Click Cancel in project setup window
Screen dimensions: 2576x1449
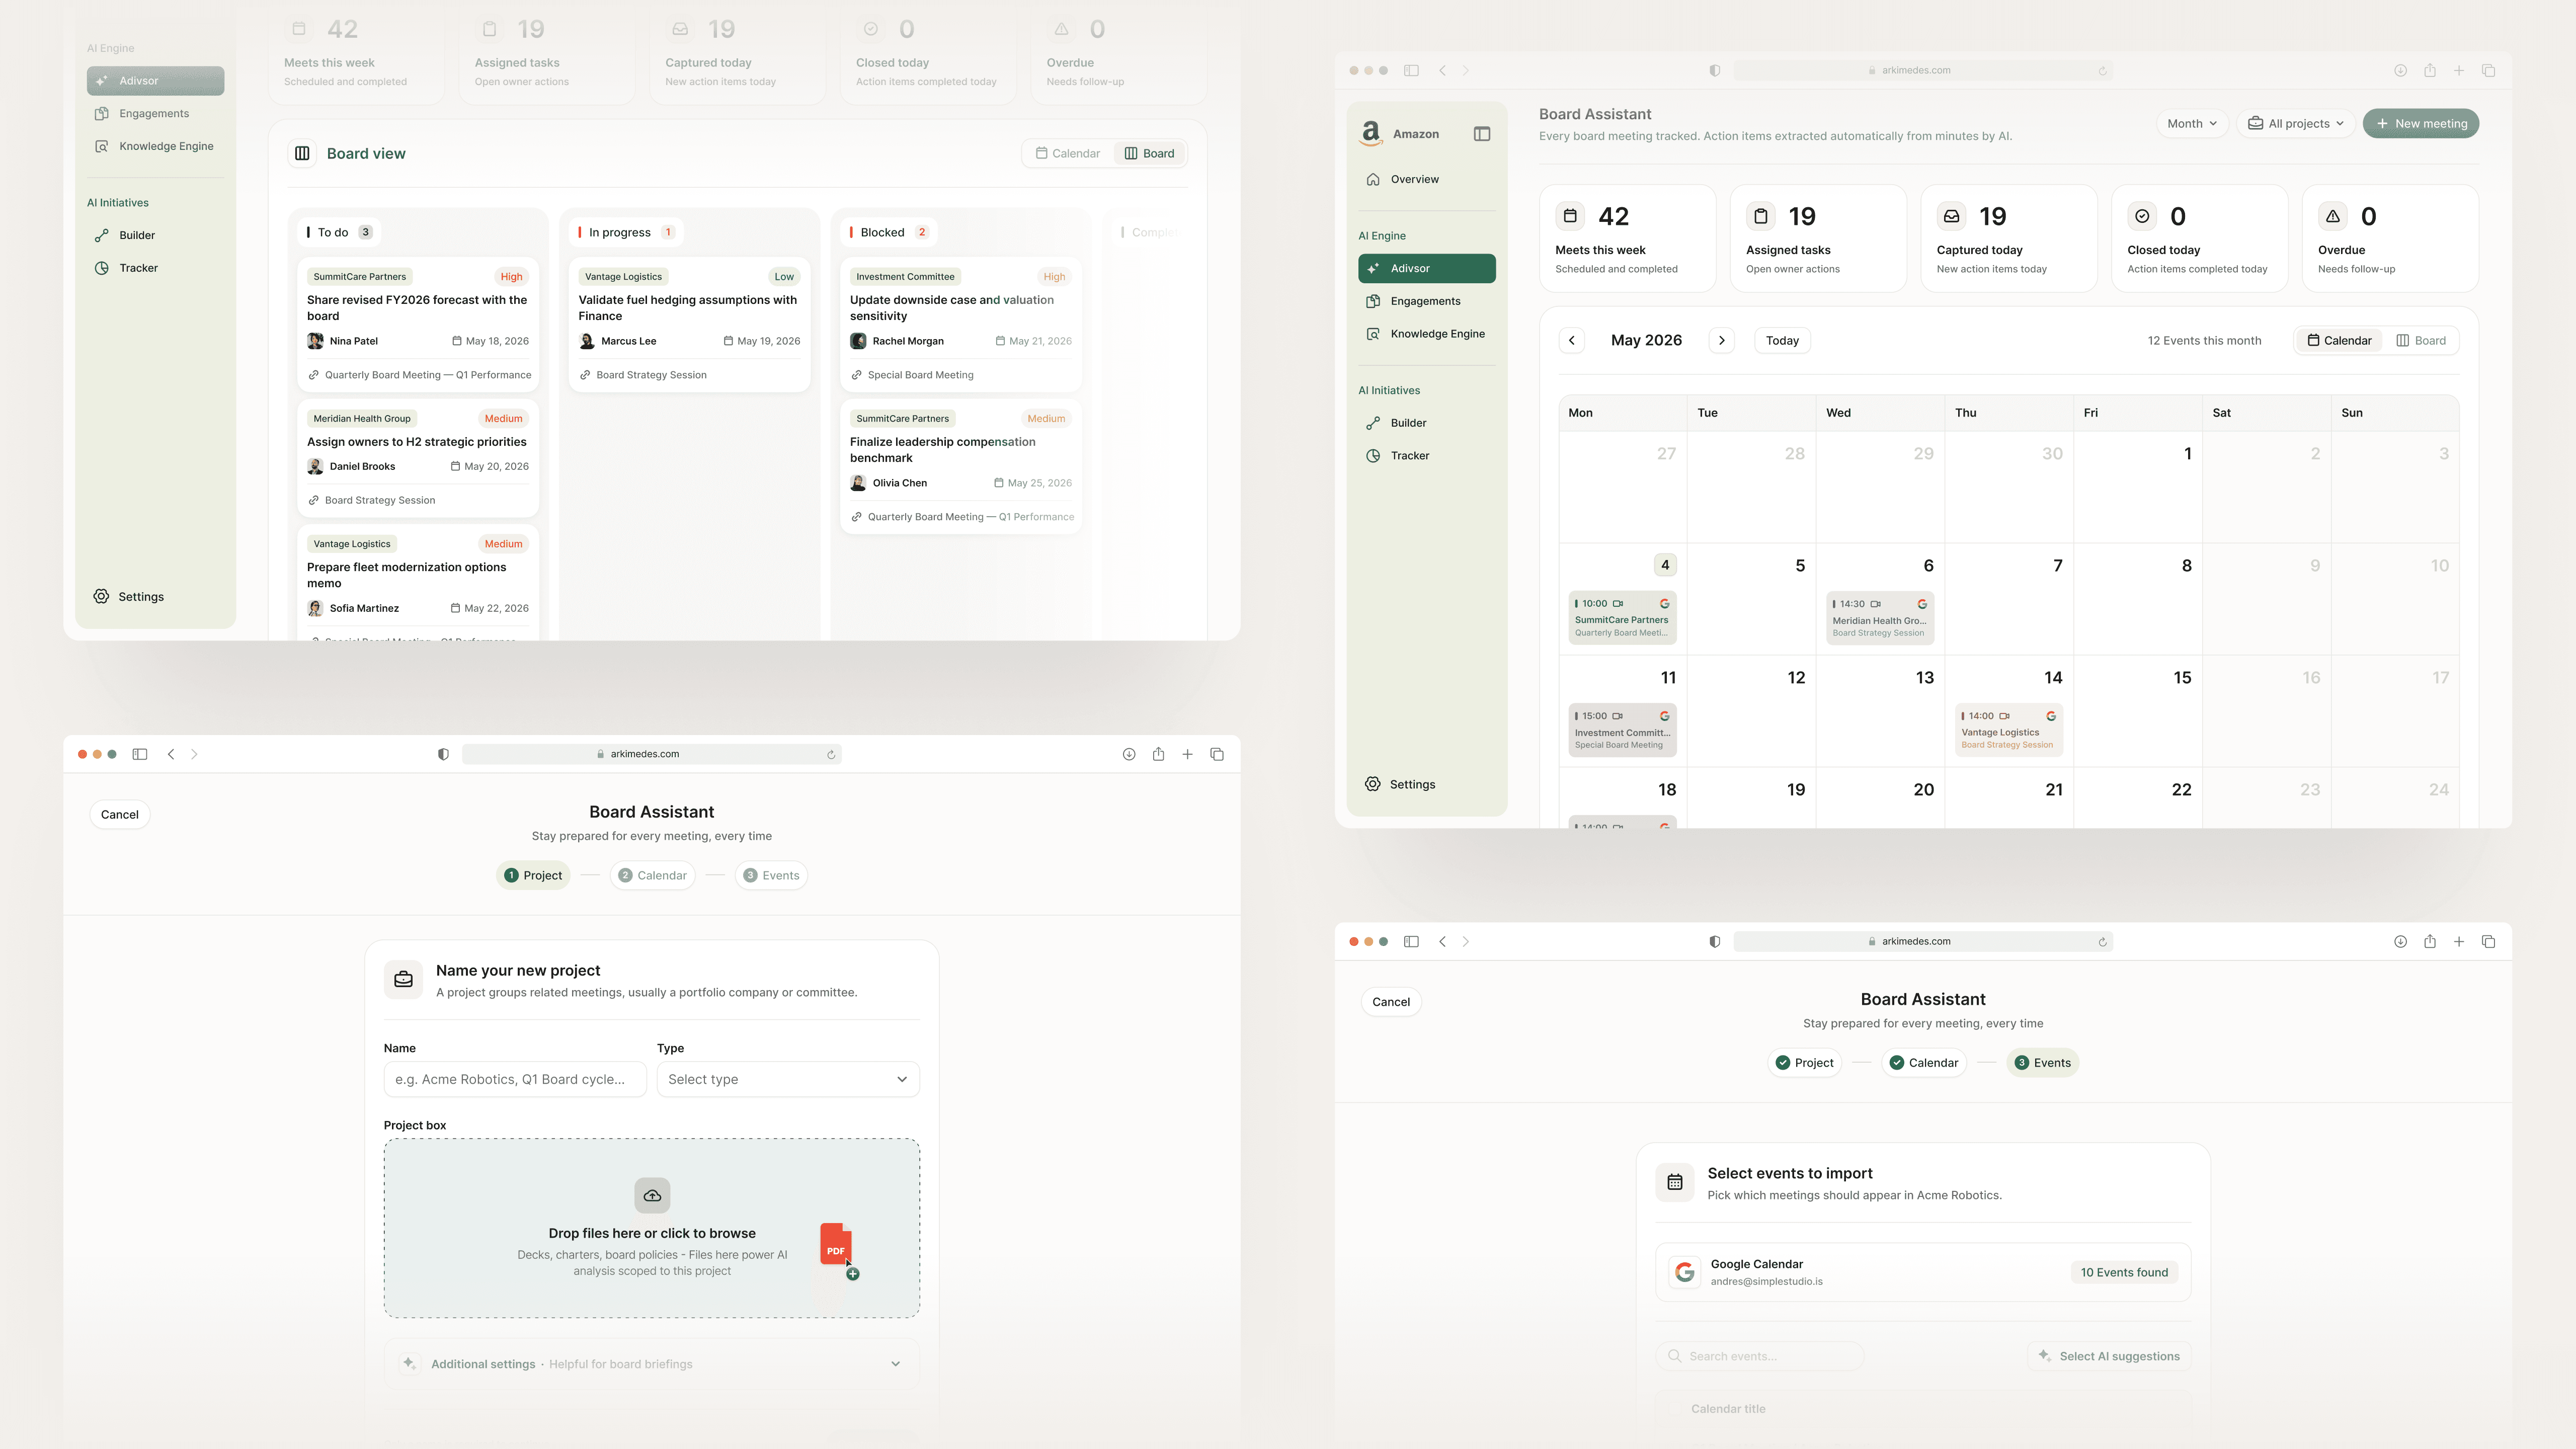[120, 815]
